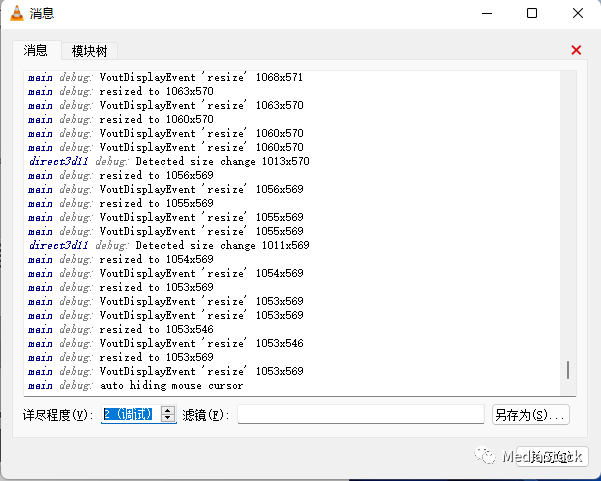Minimize the 消息 window
Screen dimensions: 601x481
click(486, 13)
